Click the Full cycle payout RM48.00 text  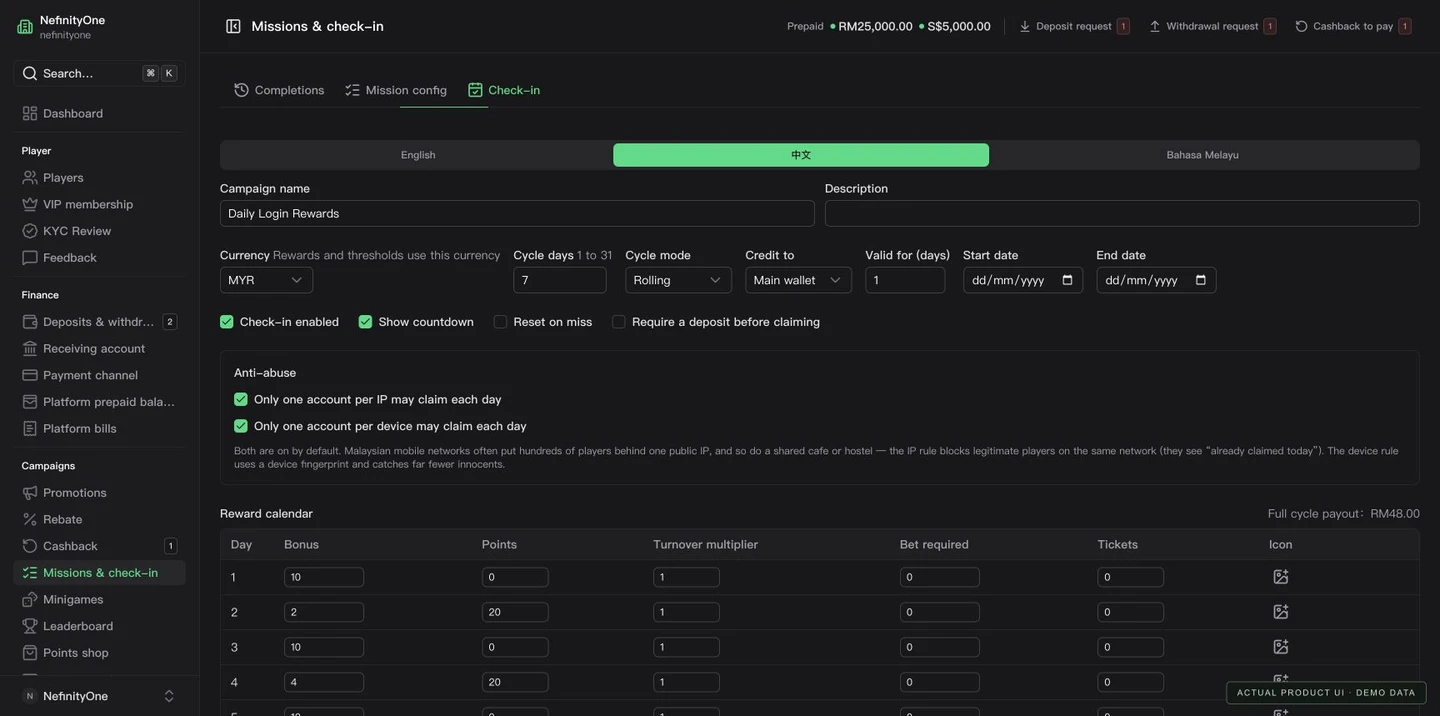pos(1344,514)
